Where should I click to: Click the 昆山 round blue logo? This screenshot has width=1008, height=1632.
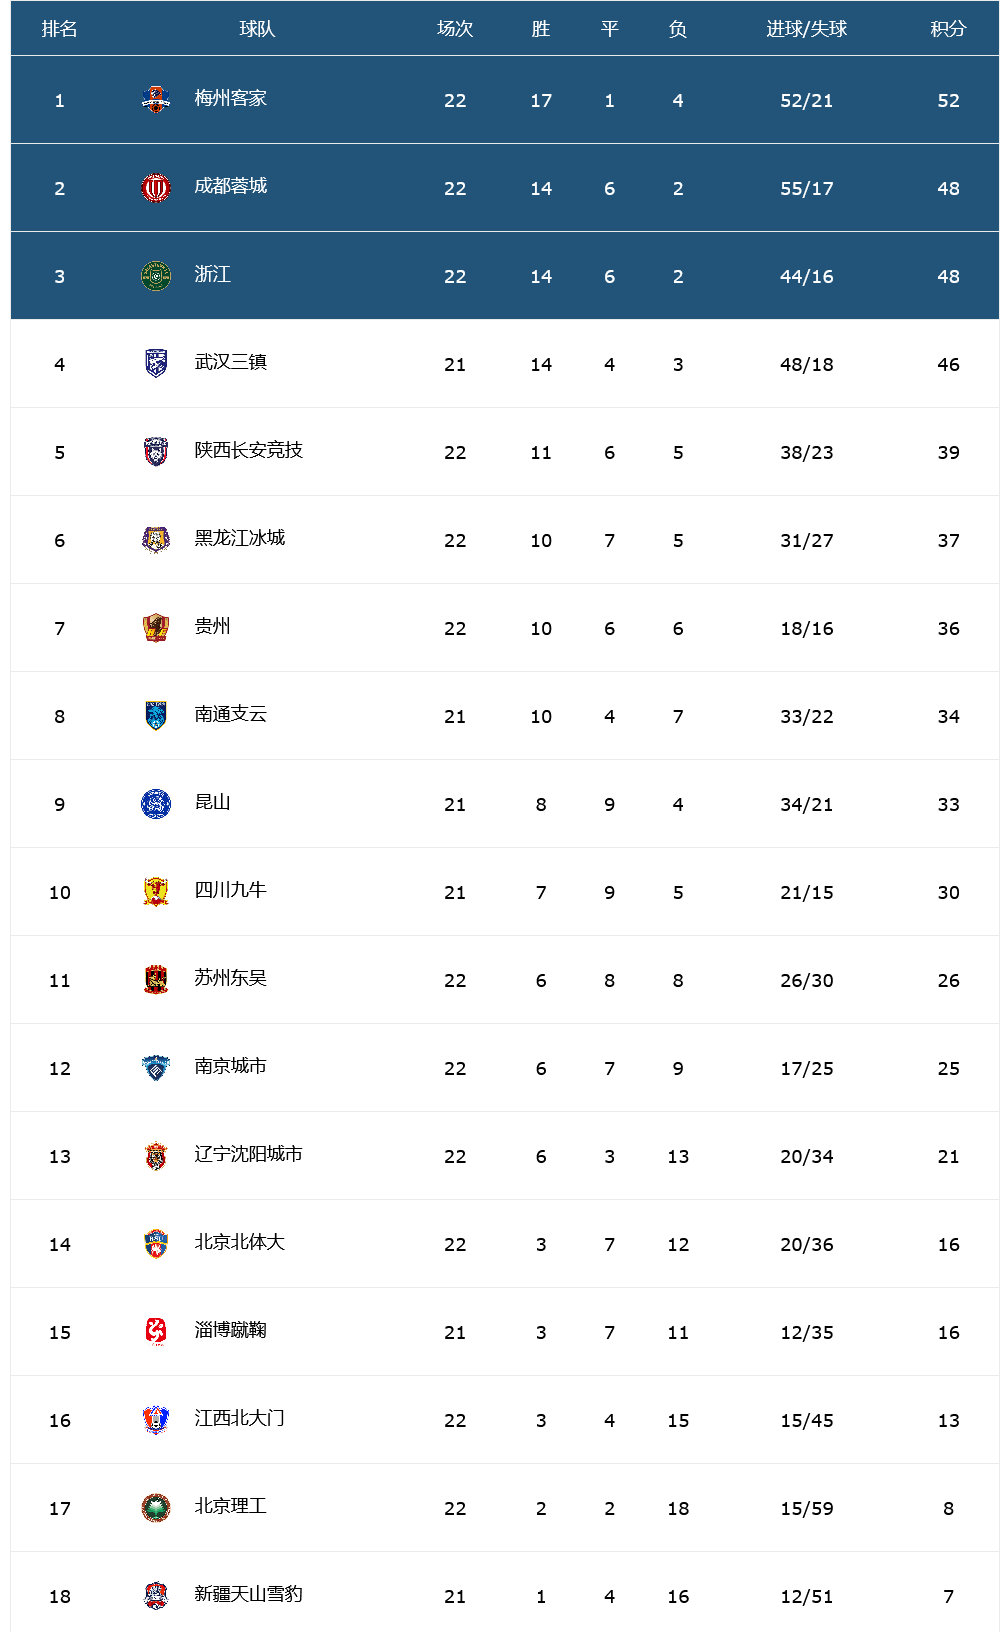click(156, 803)
